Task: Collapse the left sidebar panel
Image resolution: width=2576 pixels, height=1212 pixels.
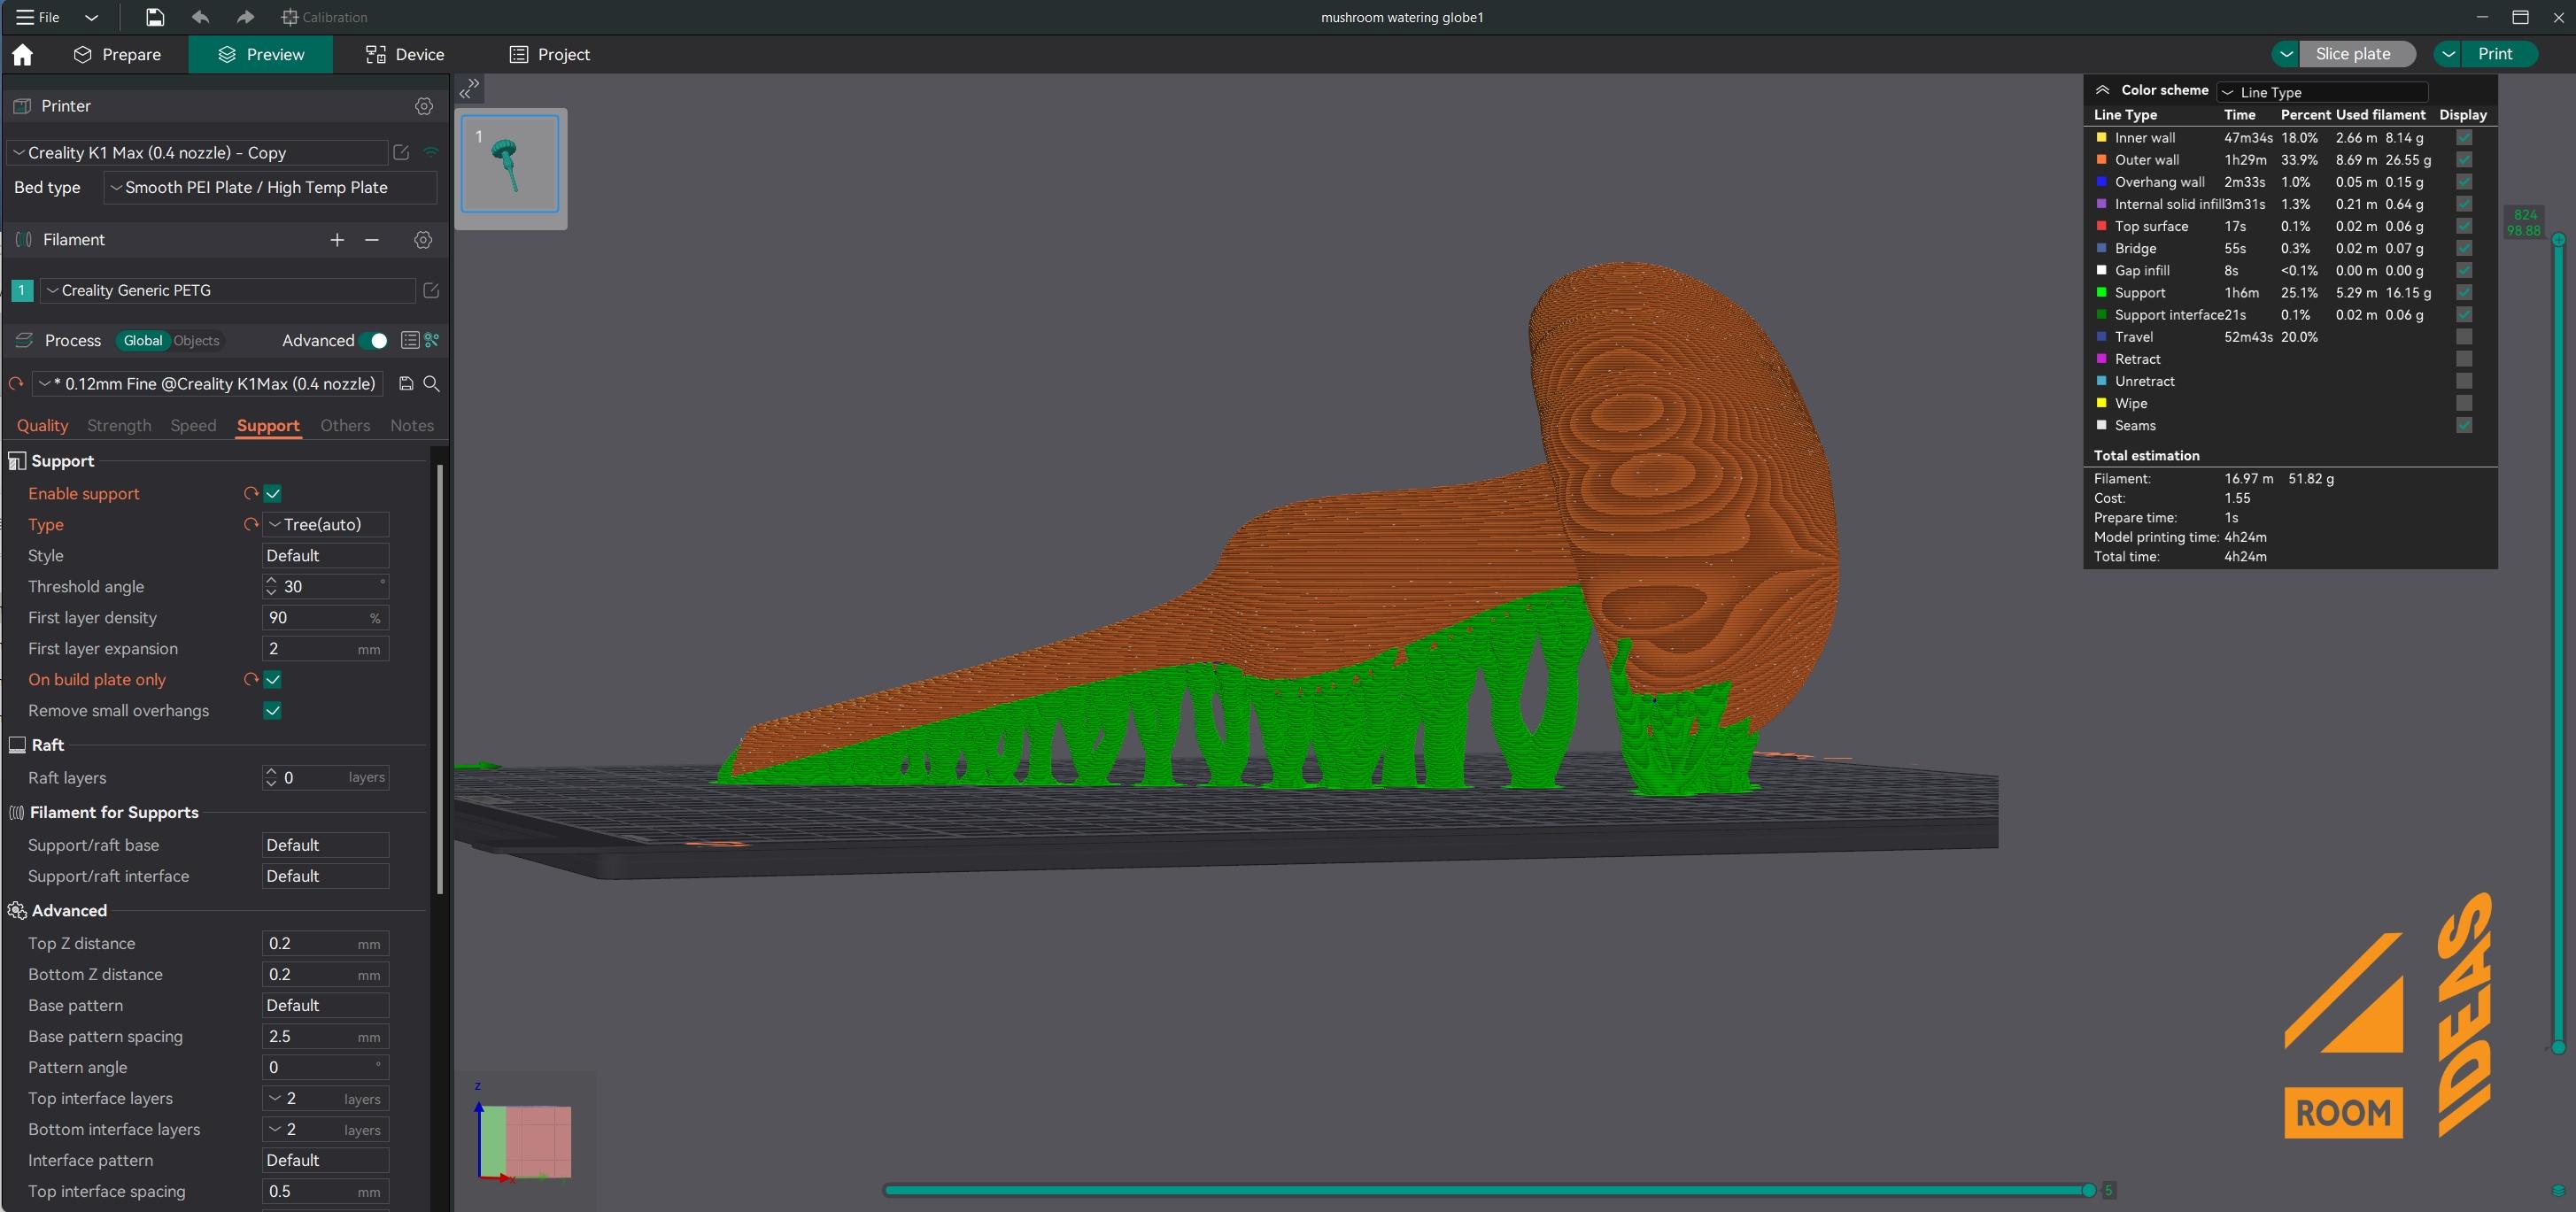Action: click(x=469, y=89)
